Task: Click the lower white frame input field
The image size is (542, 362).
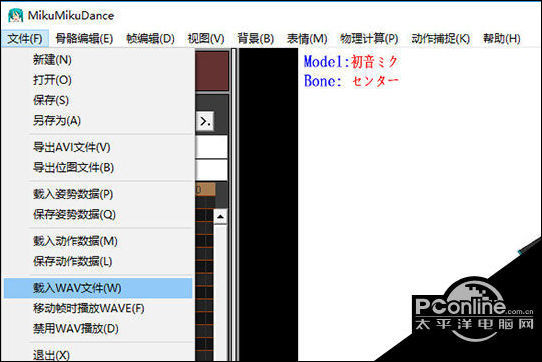Action: pyautogui.click(x=212, y=170)
